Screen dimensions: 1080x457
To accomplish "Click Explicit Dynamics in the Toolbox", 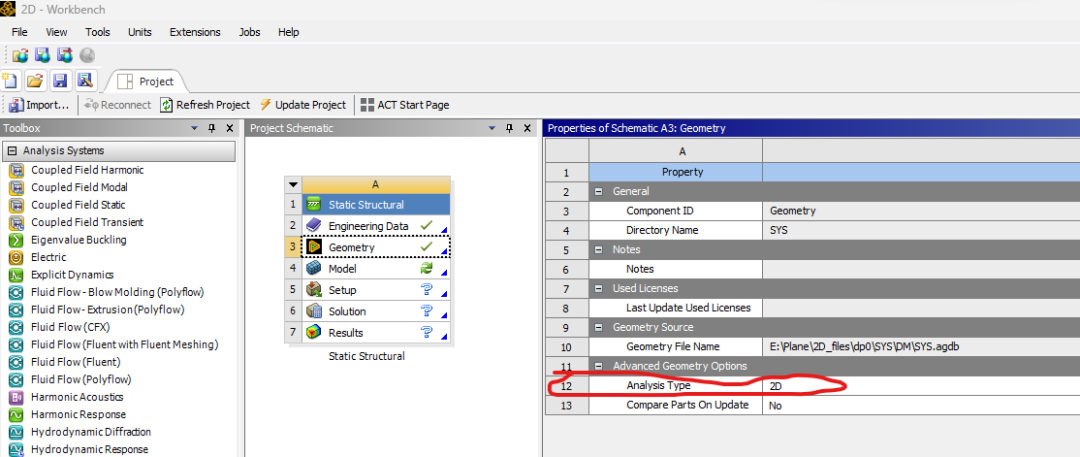I will click(x=72, y=275).
